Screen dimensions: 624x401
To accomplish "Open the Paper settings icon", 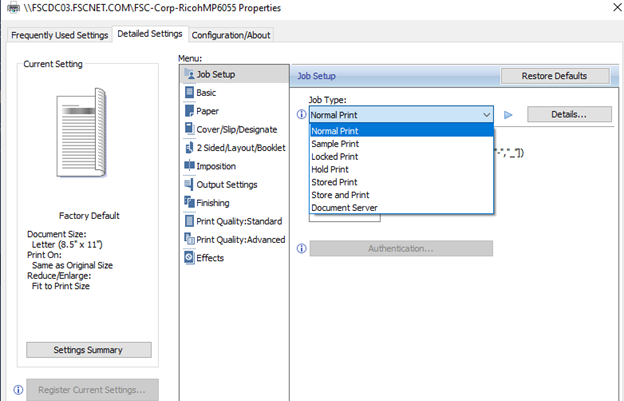I will [189, 111].
